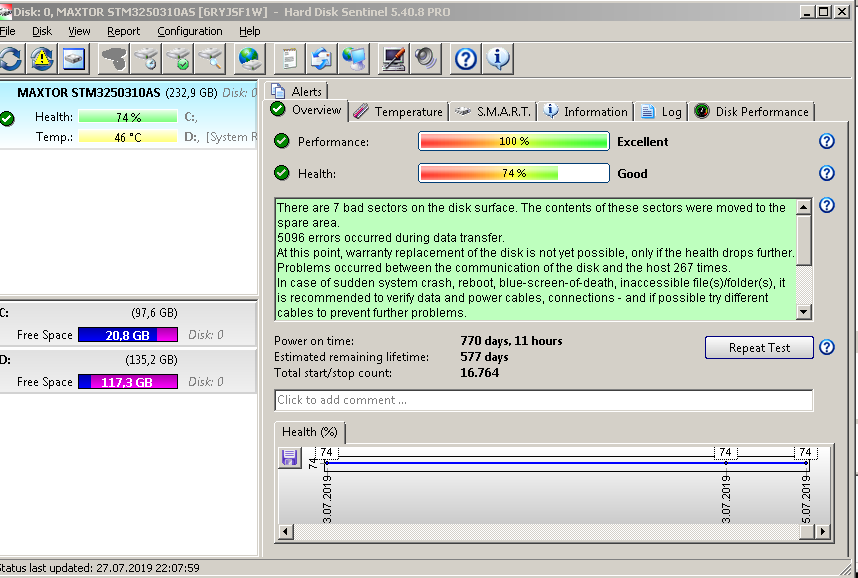This screenshot has height=578, width=858.
Task: Click the Good health rating text
Action: [632, 174]
